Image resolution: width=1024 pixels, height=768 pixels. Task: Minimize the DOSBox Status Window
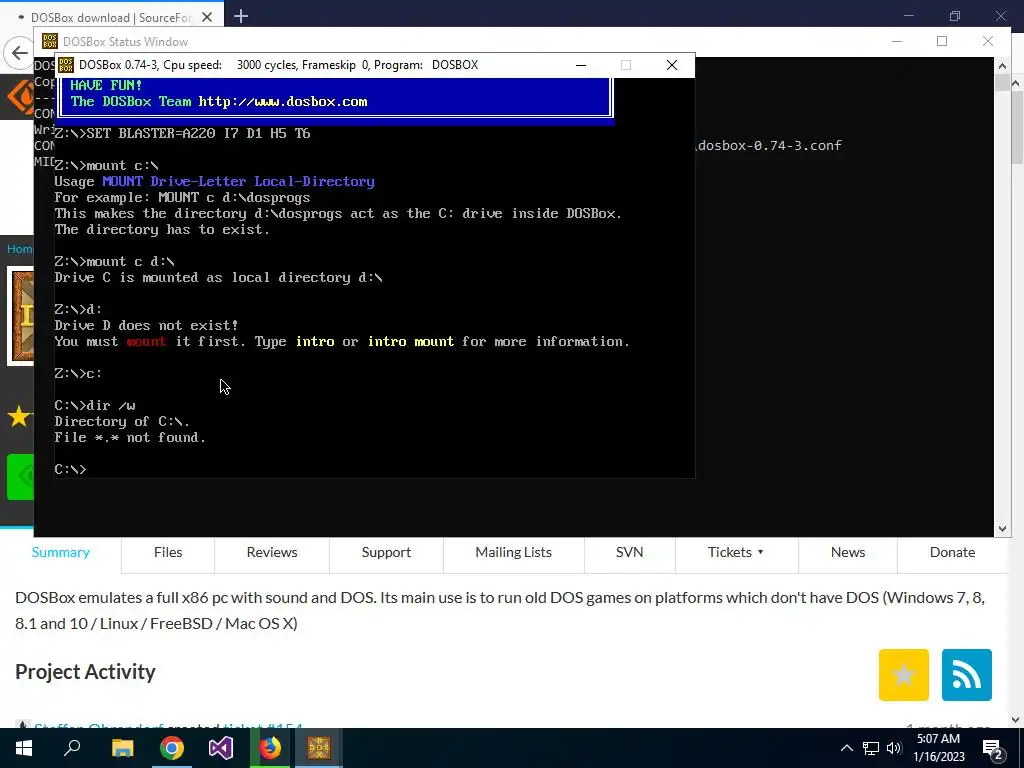(x=897, y=41)
